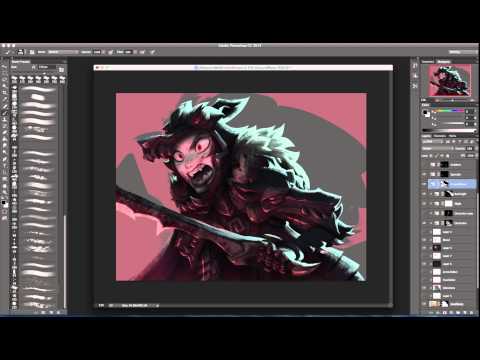
Task: Hide the highlighted blue selected layer
Action: [x=424, y=184]
